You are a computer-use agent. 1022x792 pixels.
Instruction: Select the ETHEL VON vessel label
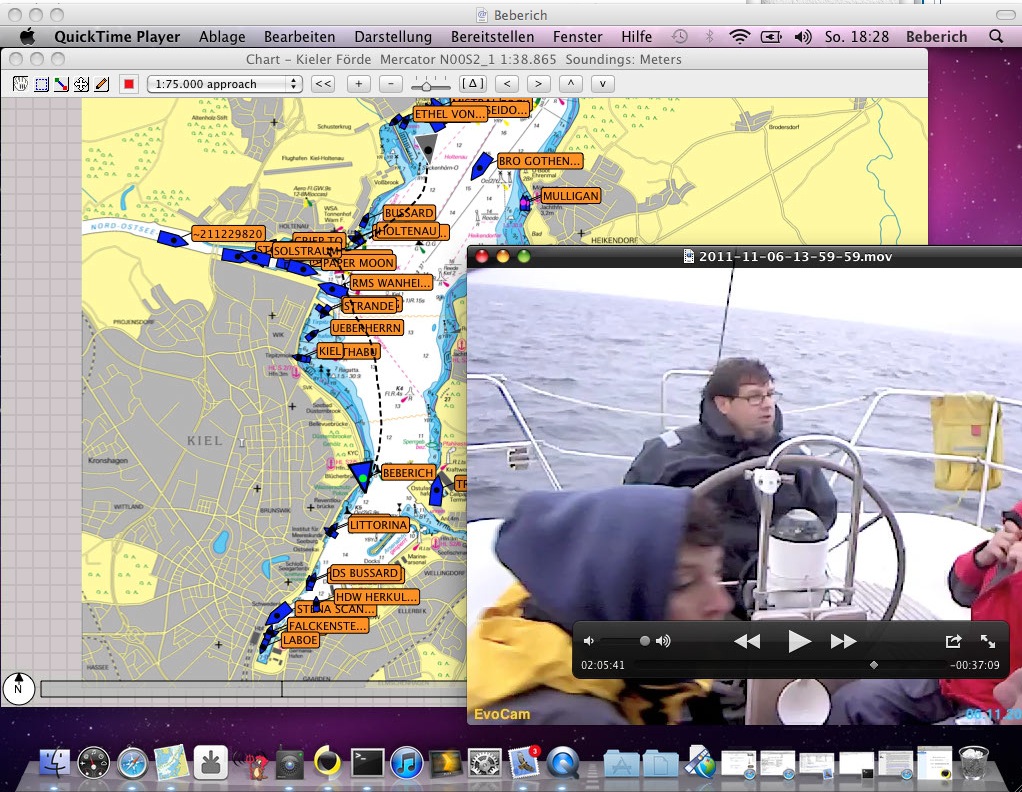point(450,114)
